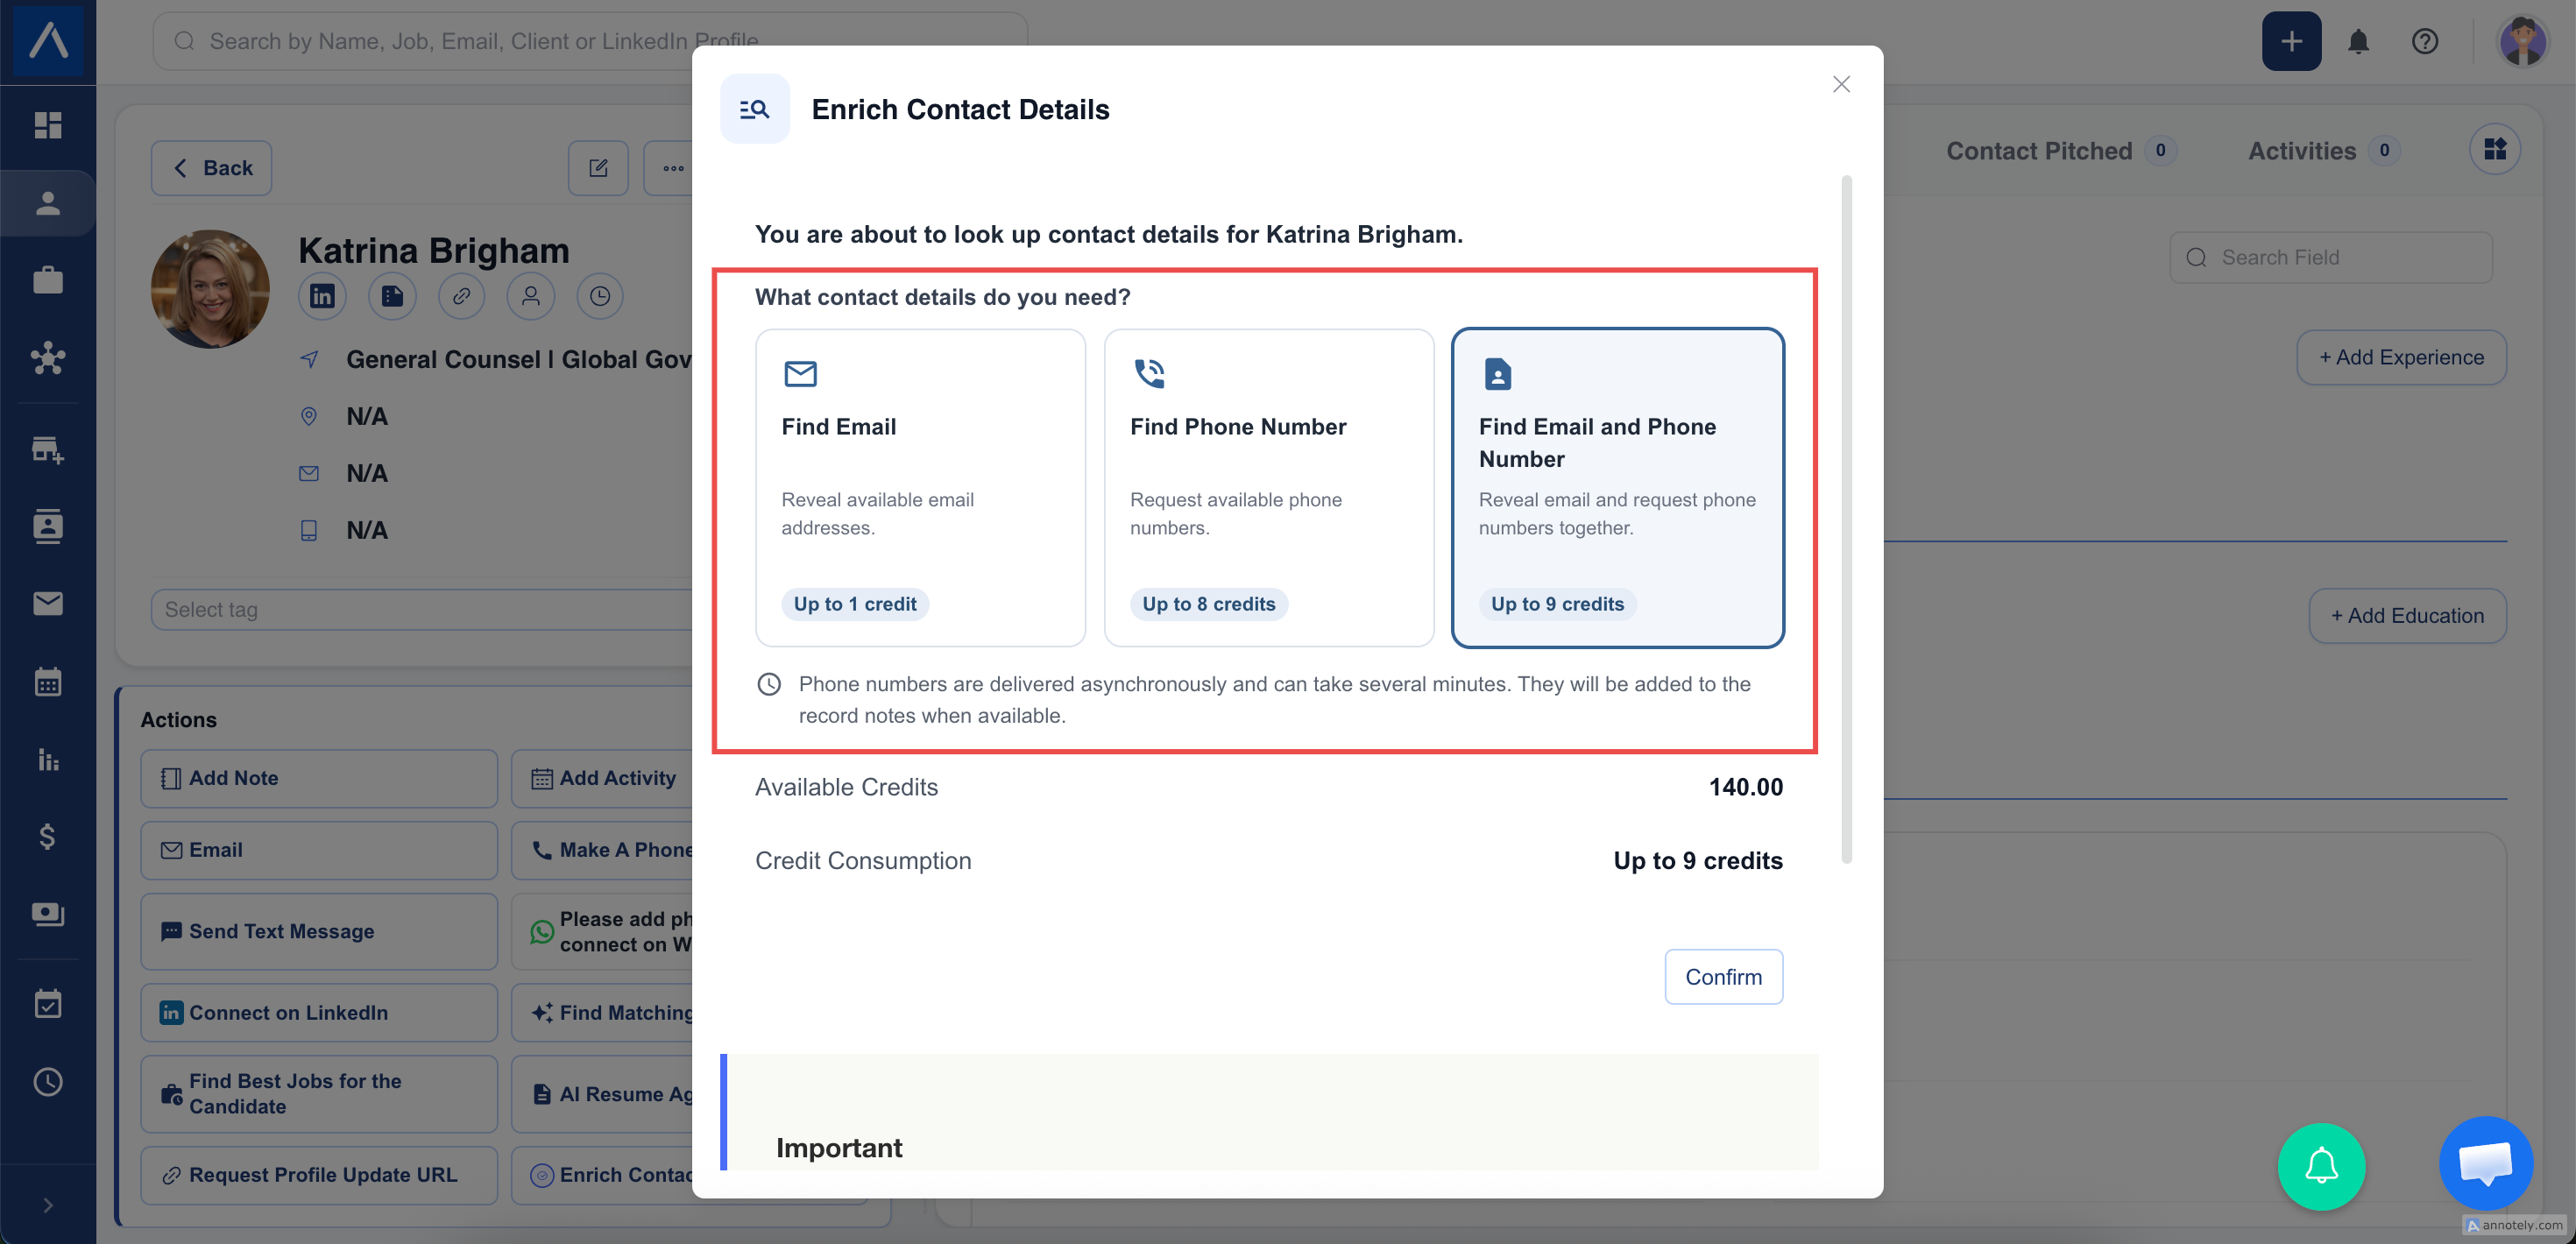Open the chat bubble widget
Screen dimensions: 2576x1244
point(2486,1163)
